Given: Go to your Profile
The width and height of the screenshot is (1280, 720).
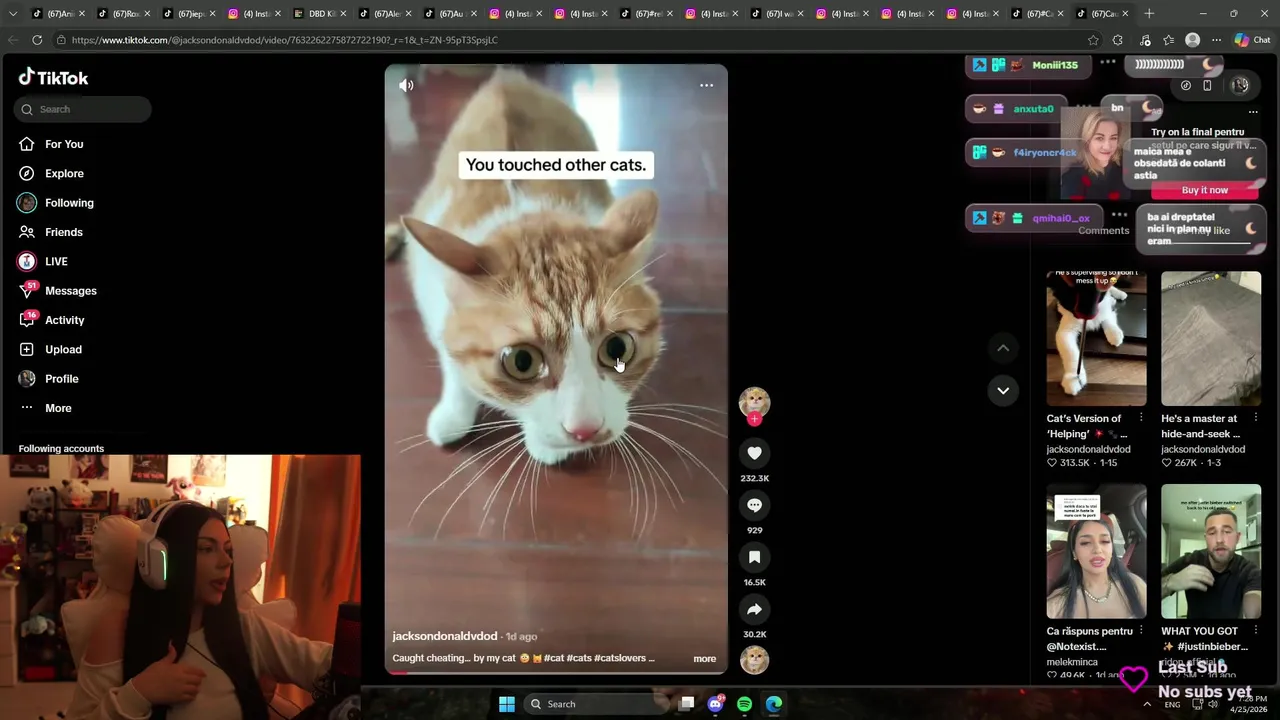Looking at the screenshot, I should 62,379.
